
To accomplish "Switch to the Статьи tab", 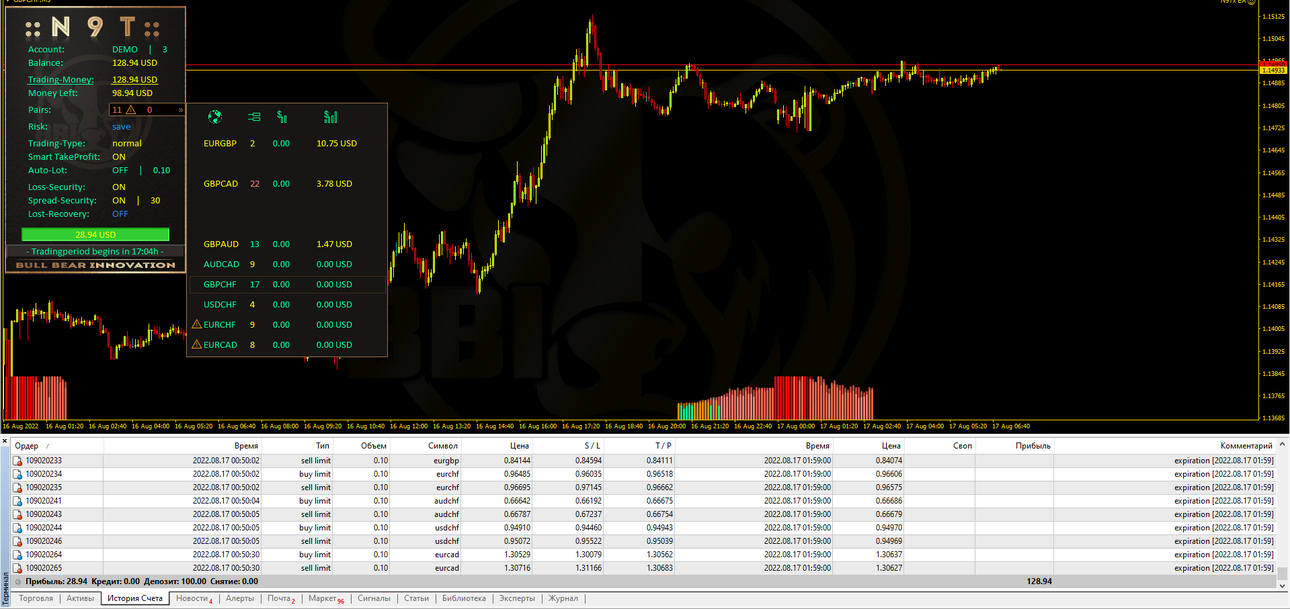I will point(416,598).
